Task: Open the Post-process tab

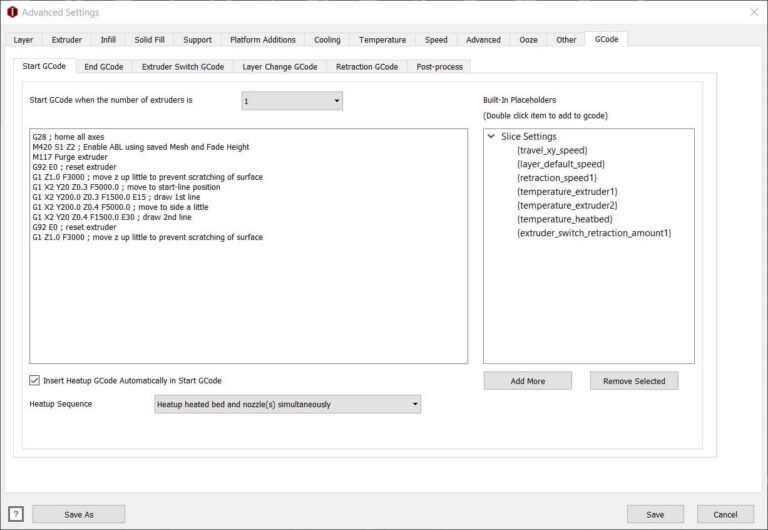Action: click(x=439, y=67)
